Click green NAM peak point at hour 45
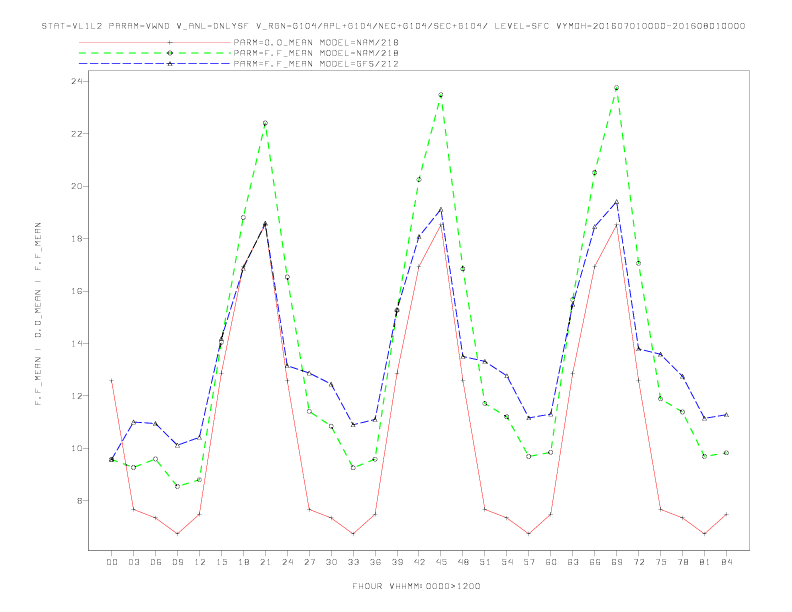792x612 pixels. coord(441,95)
